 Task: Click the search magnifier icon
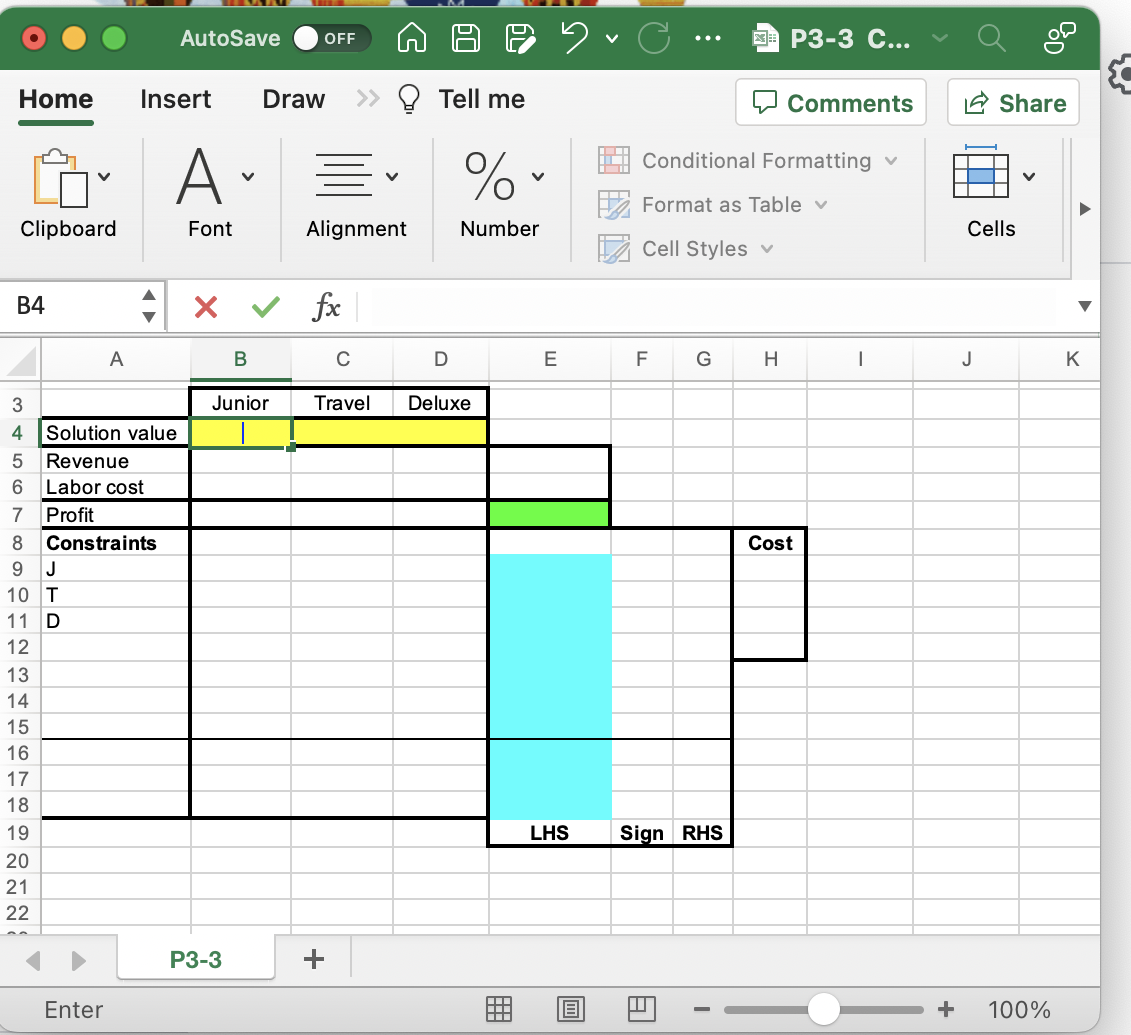point(992,38)
